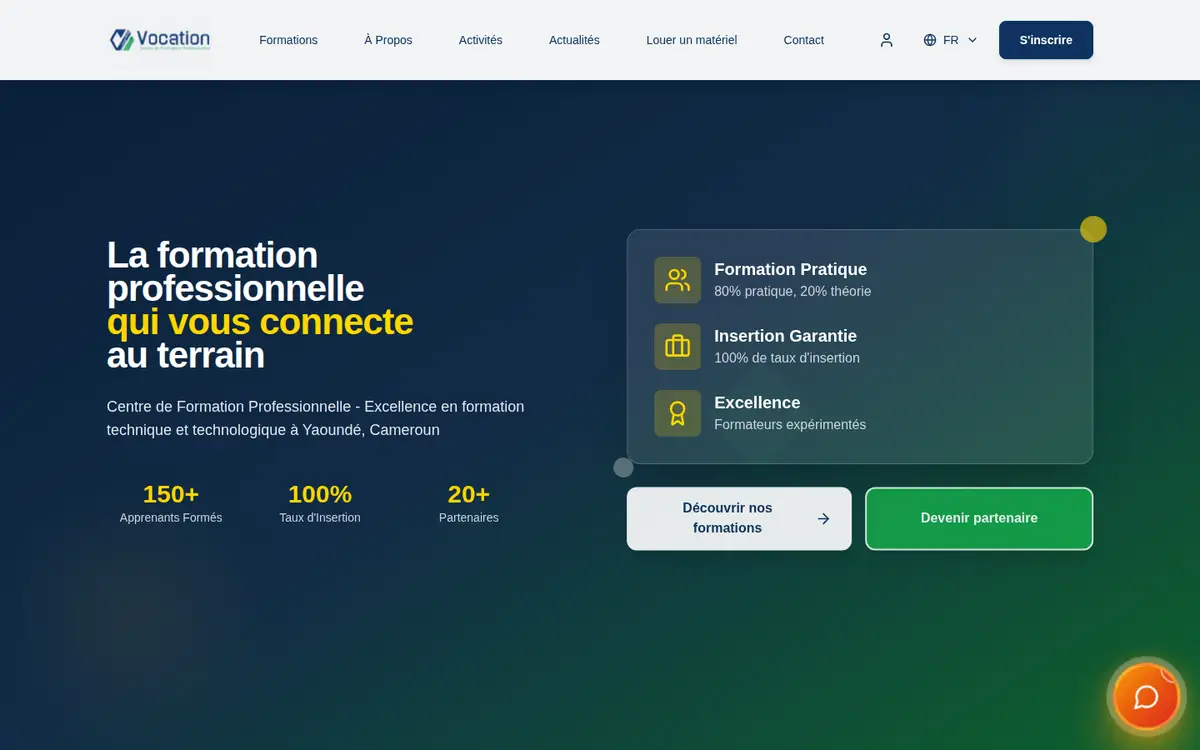Click the yellow 'qui vous connecte' headline
Image resolution: width=1200 pixels, height=750 pixels.
(260, 322)
